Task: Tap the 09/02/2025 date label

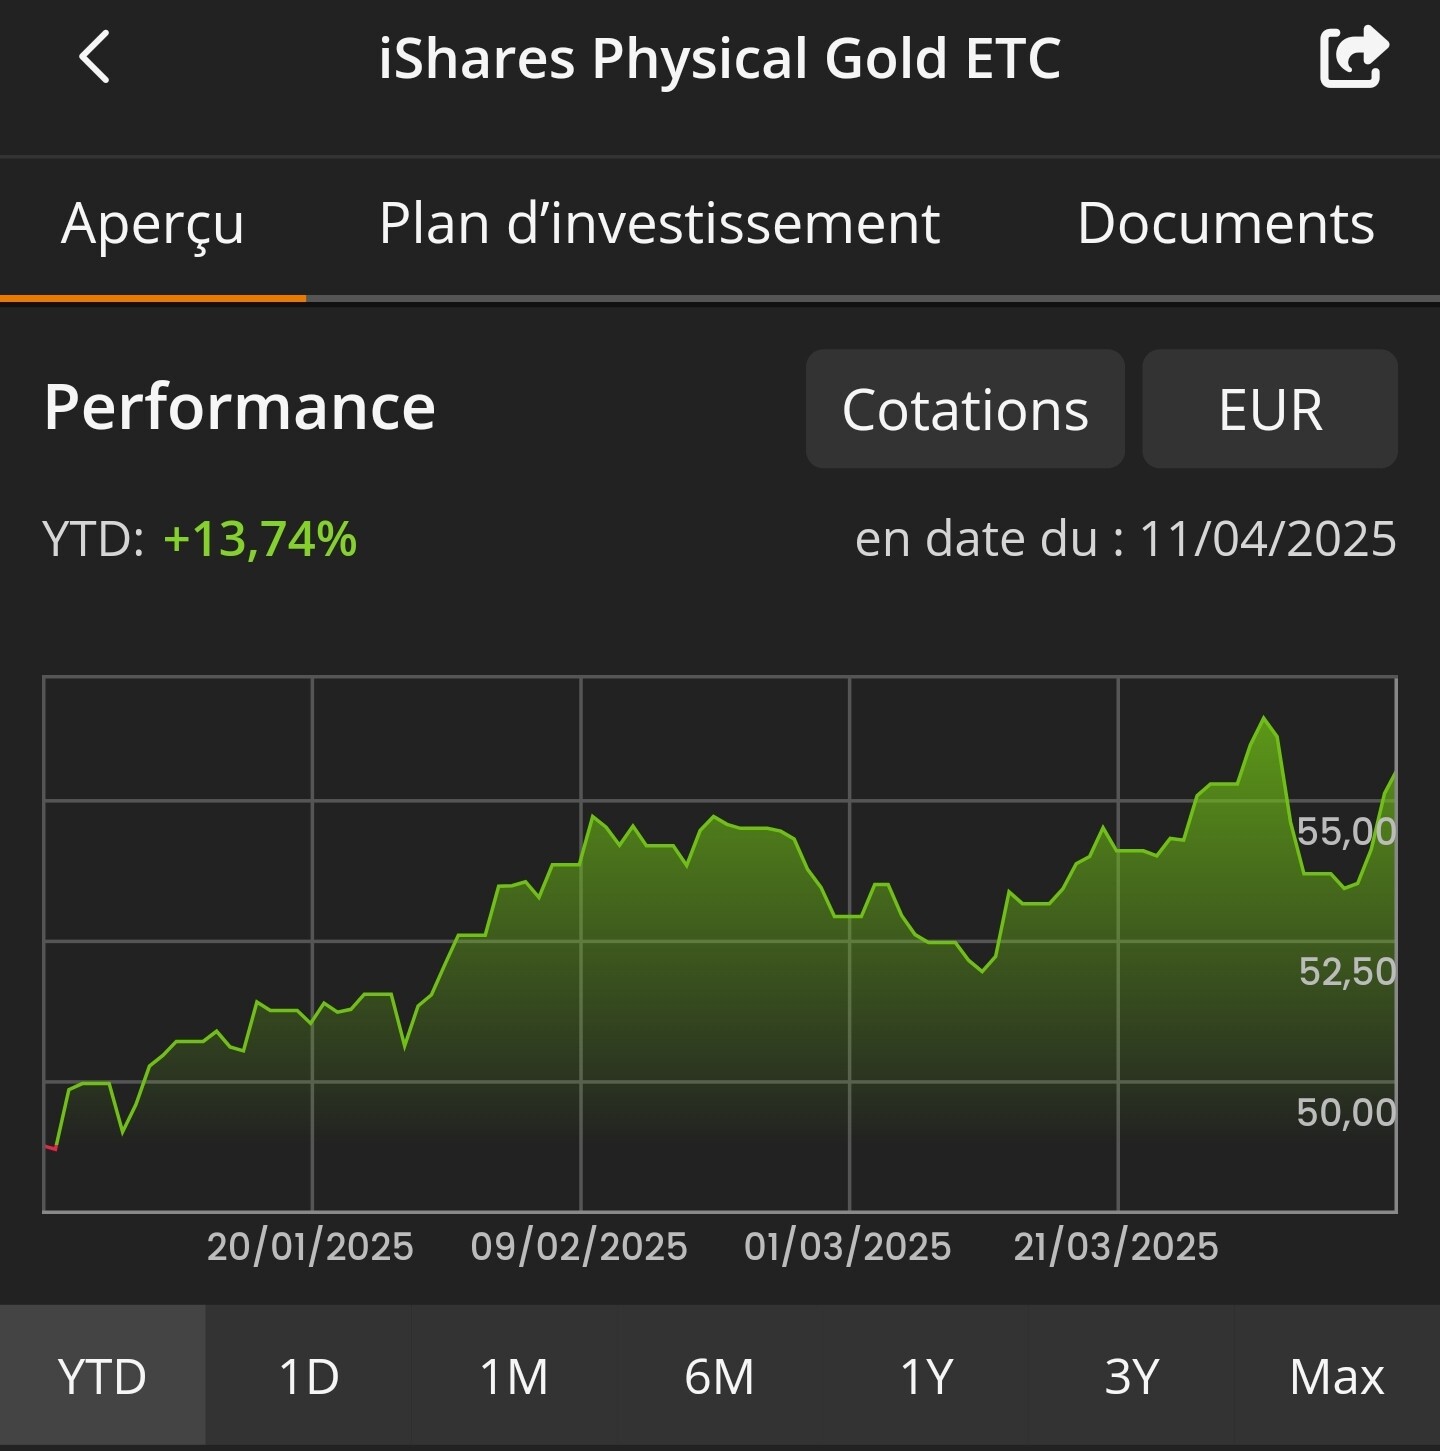Action: (x=579, y=1247)
